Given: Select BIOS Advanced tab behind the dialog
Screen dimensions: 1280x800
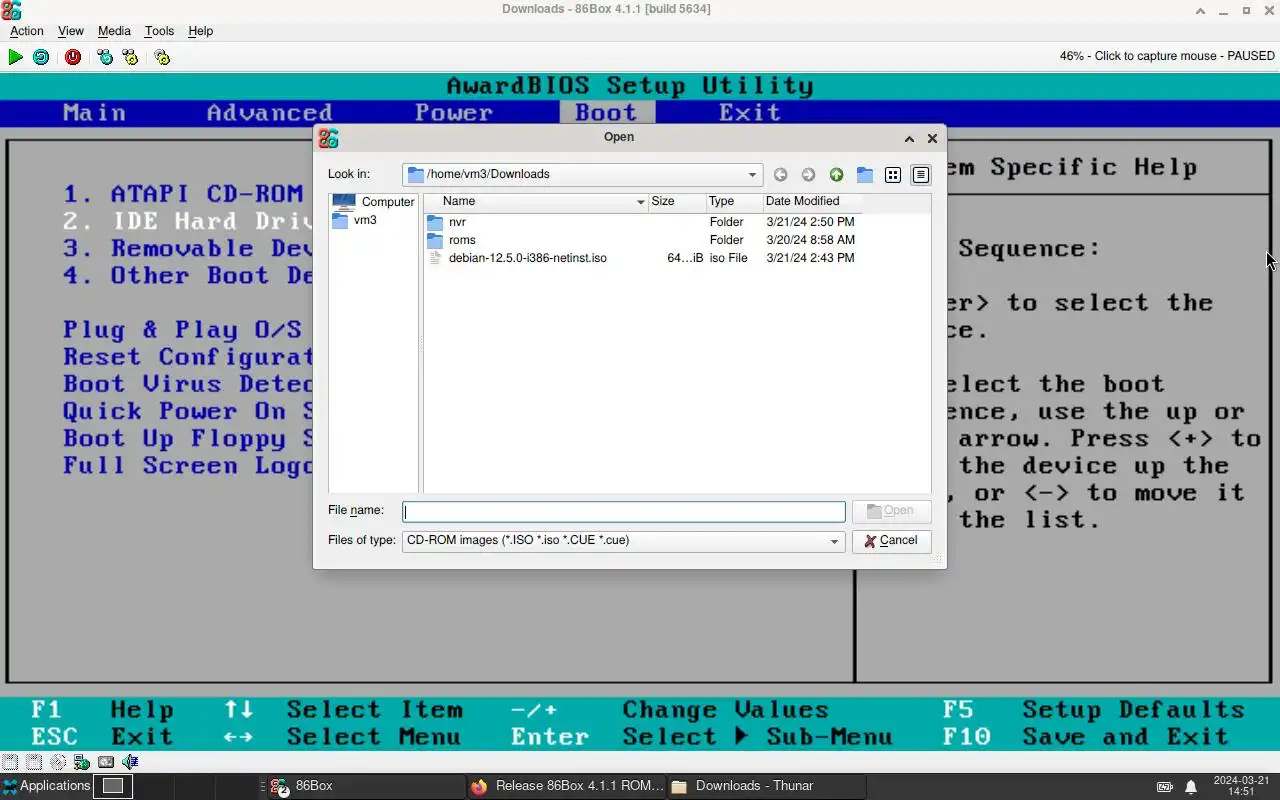Looking at the screenshot, I should (269, 113).
